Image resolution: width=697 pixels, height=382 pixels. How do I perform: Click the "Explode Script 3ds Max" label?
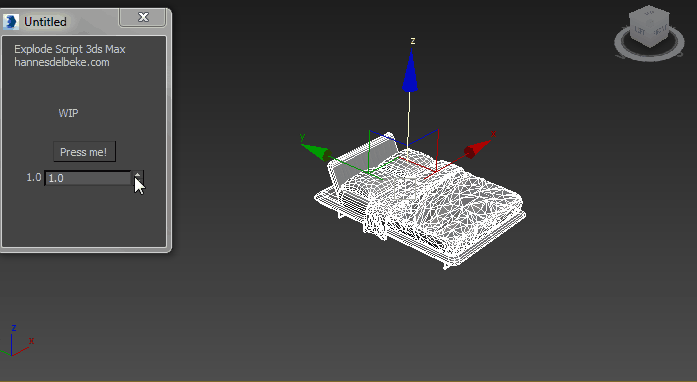click(70, 49)
